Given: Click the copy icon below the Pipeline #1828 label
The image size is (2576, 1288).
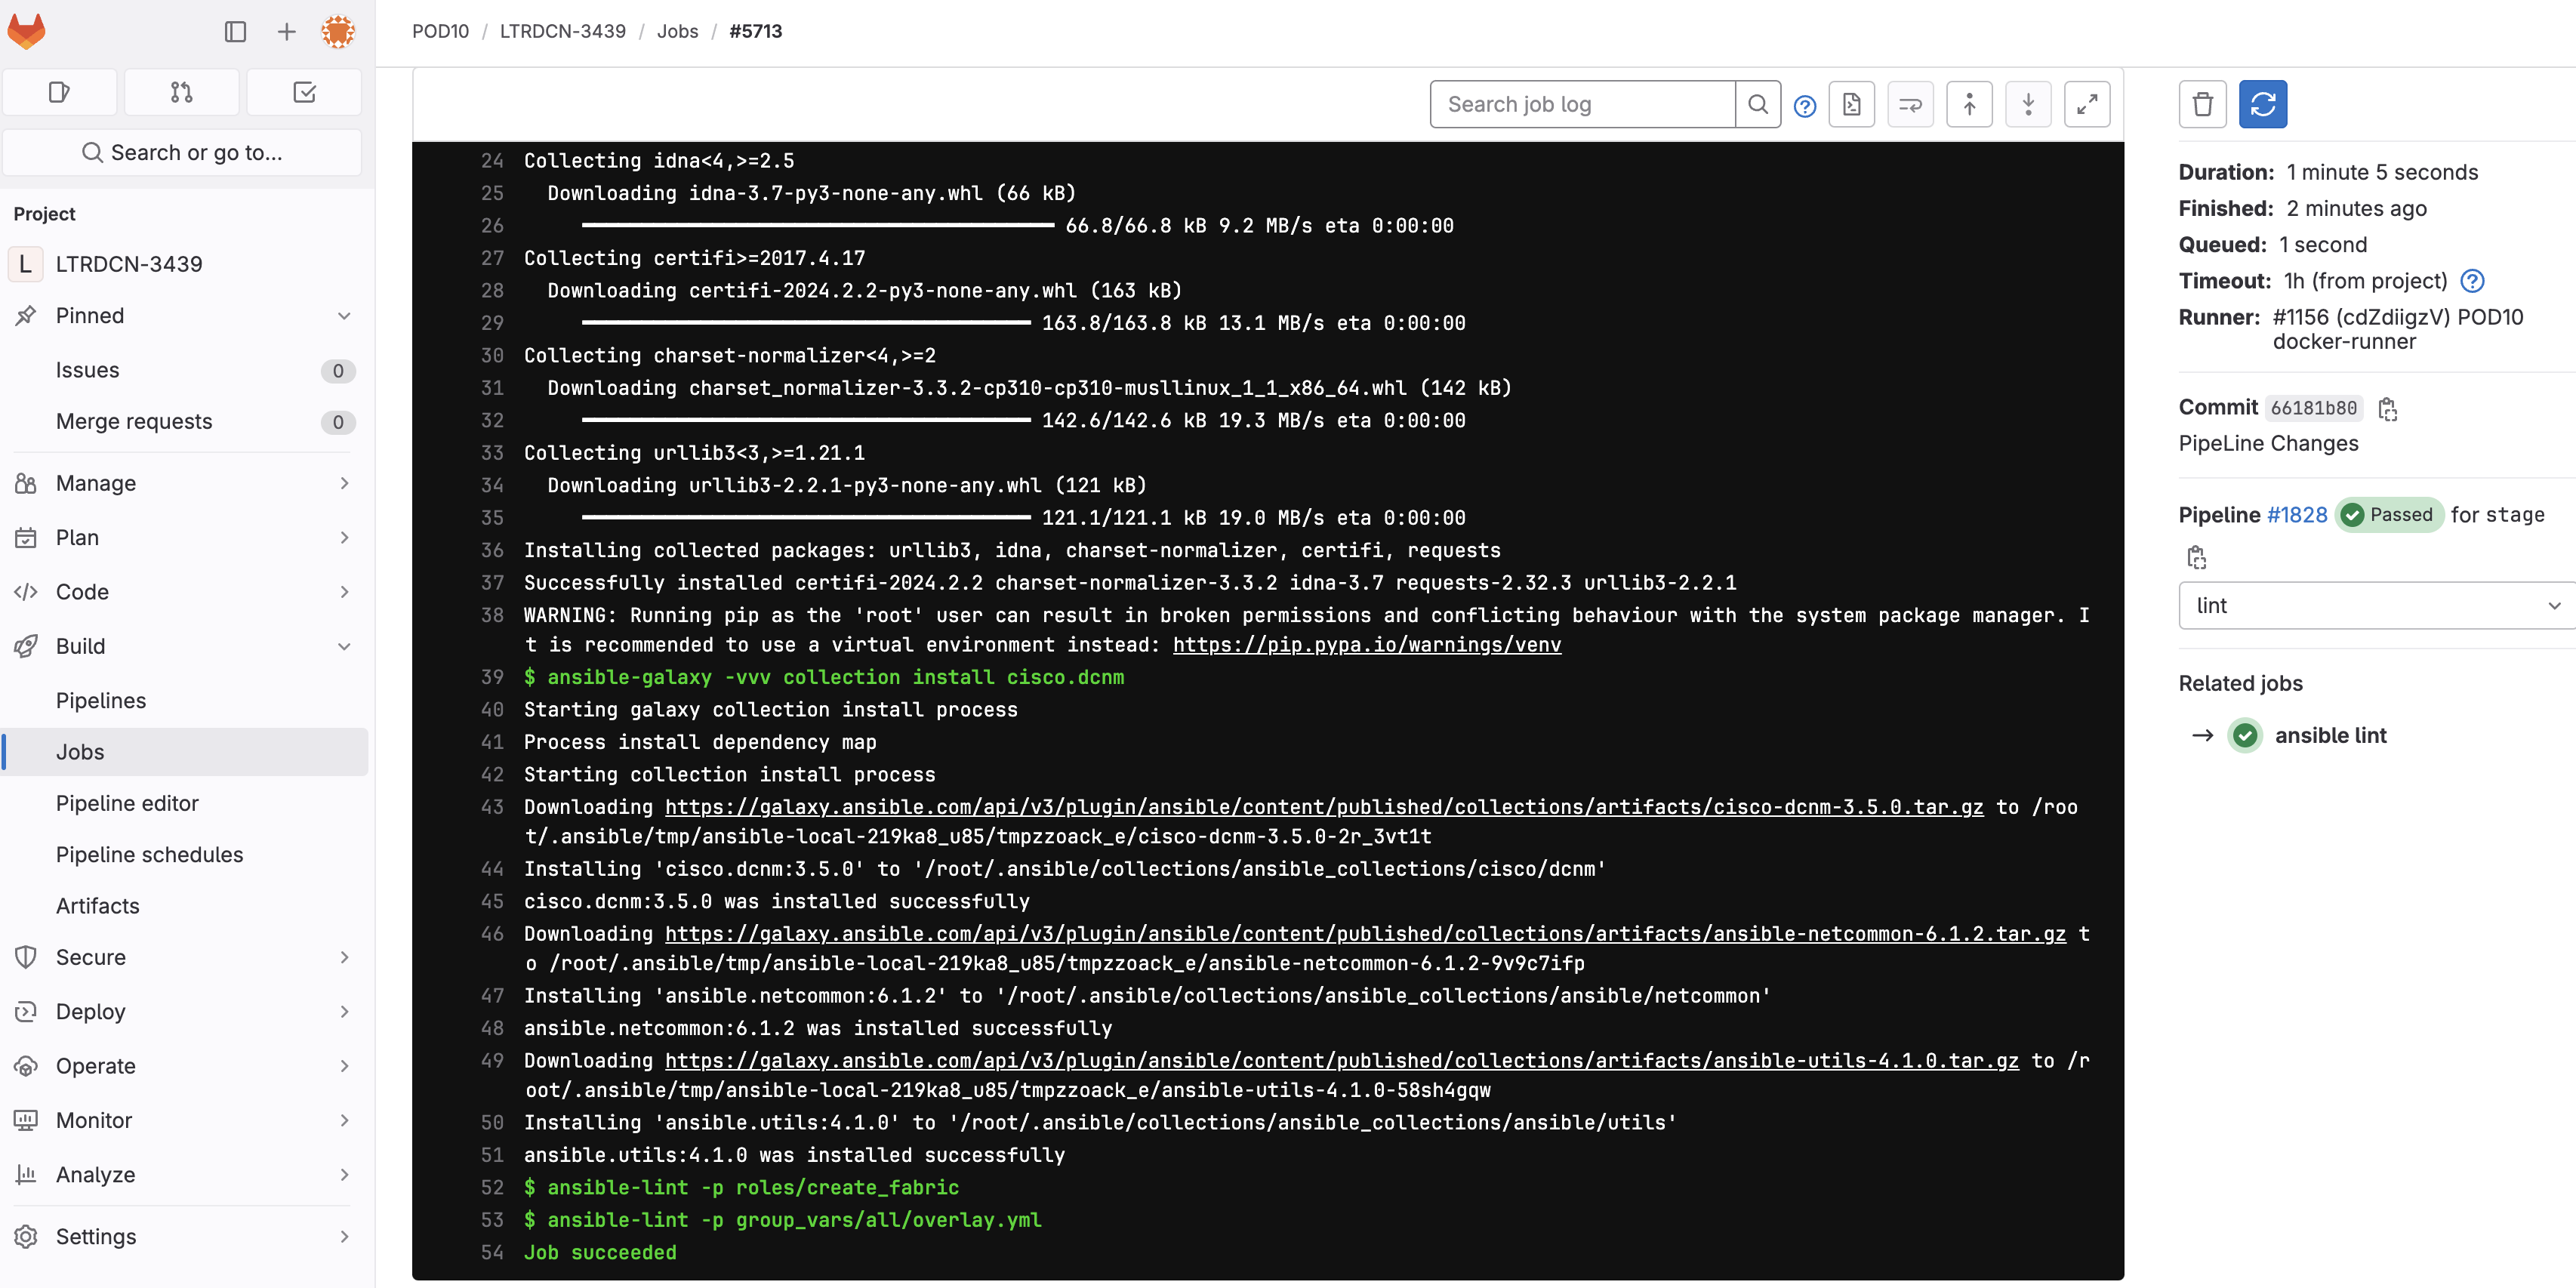Looking at the screenshot, I should (2196, 557).
